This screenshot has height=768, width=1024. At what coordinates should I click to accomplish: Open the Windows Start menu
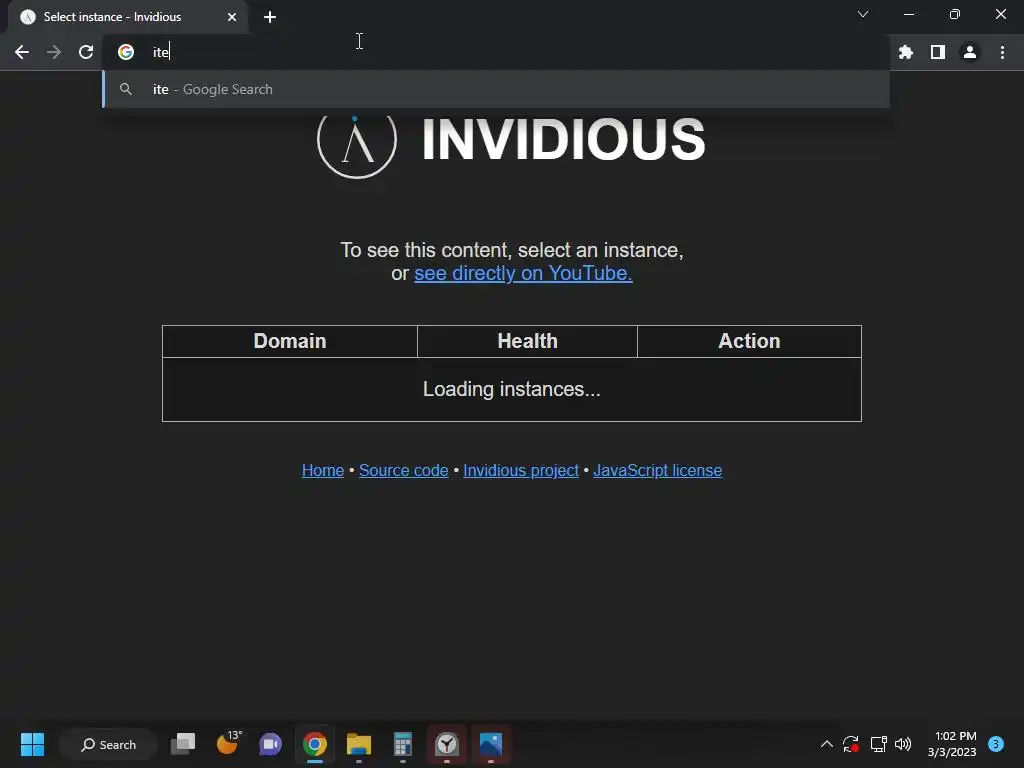tap(32, 744)
